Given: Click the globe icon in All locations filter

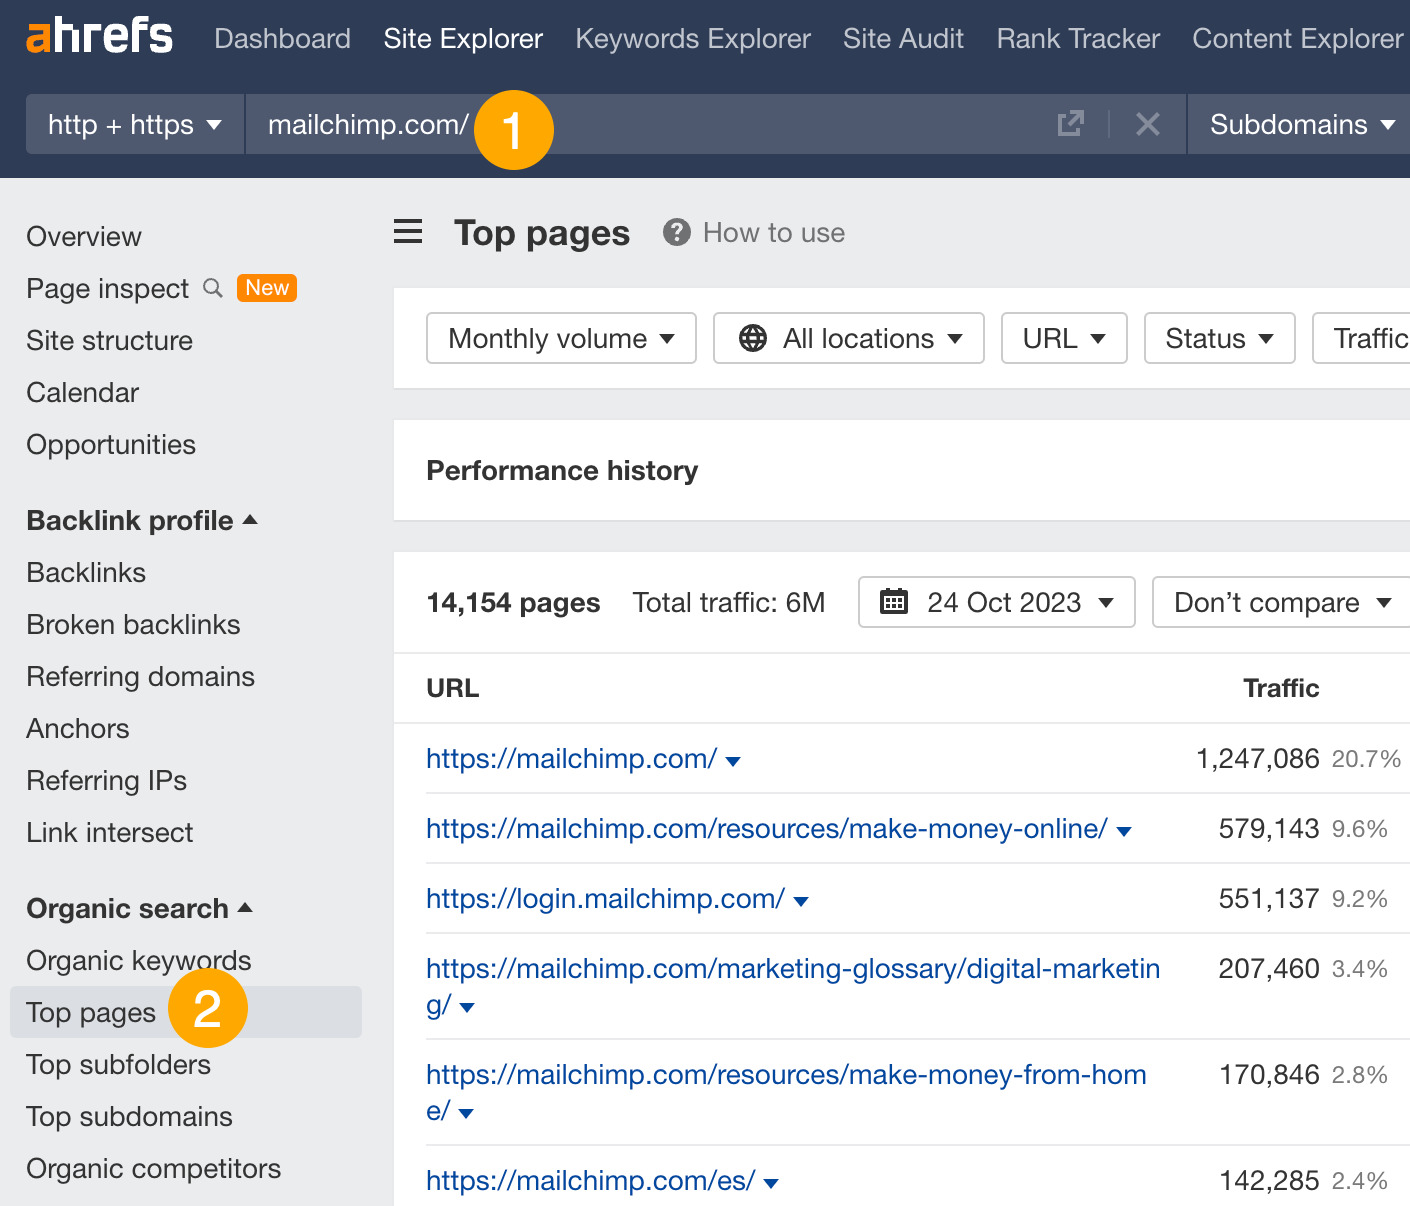Looking at the screenshot, I should click(751, 338).
